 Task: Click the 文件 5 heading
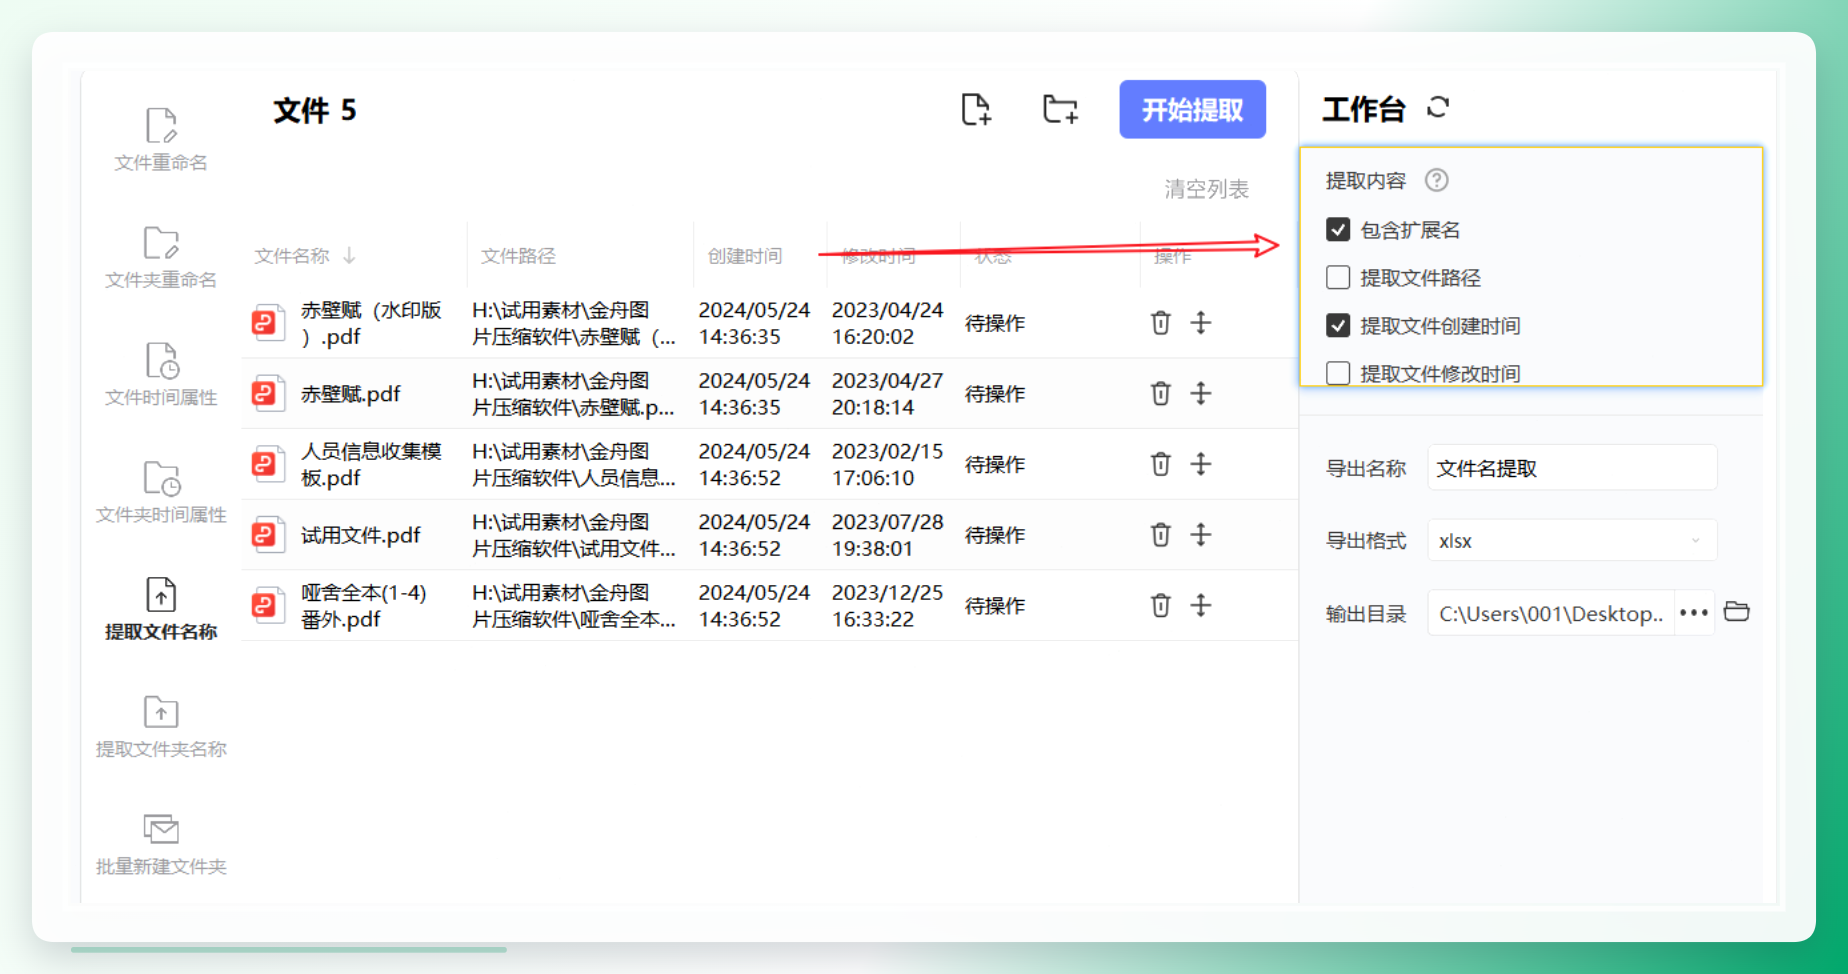pos(315,110)
